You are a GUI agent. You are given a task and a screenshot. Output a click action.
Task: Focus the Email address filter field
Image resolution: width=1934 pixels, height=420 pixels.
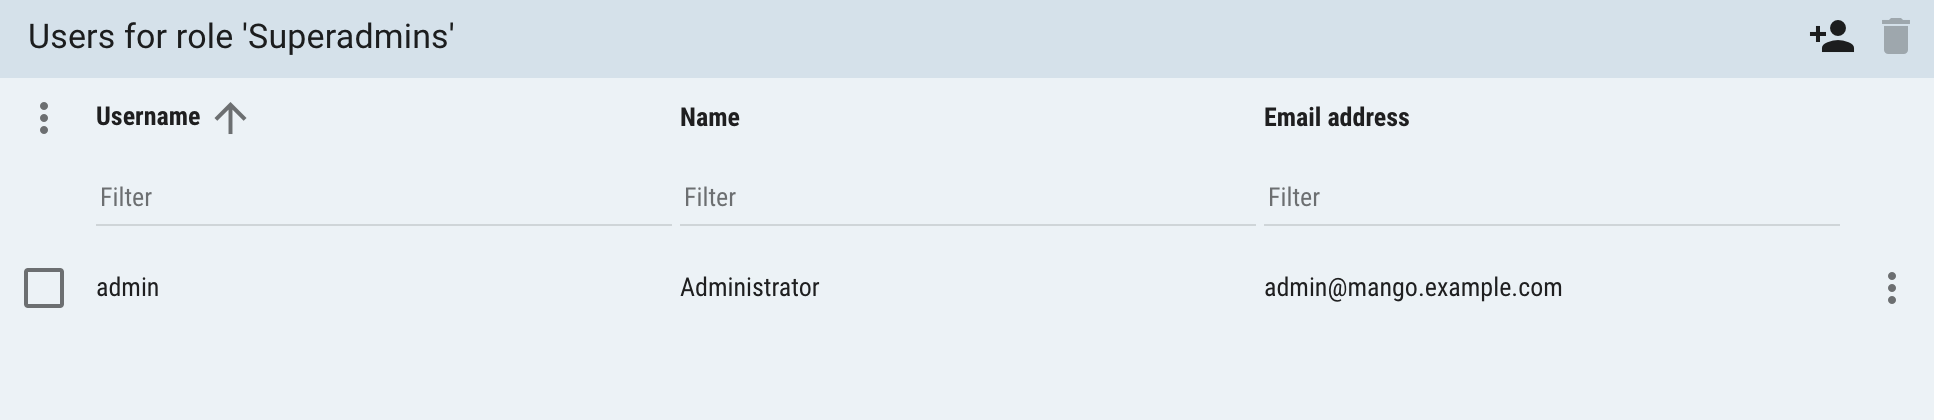[x=1552, y=197]
